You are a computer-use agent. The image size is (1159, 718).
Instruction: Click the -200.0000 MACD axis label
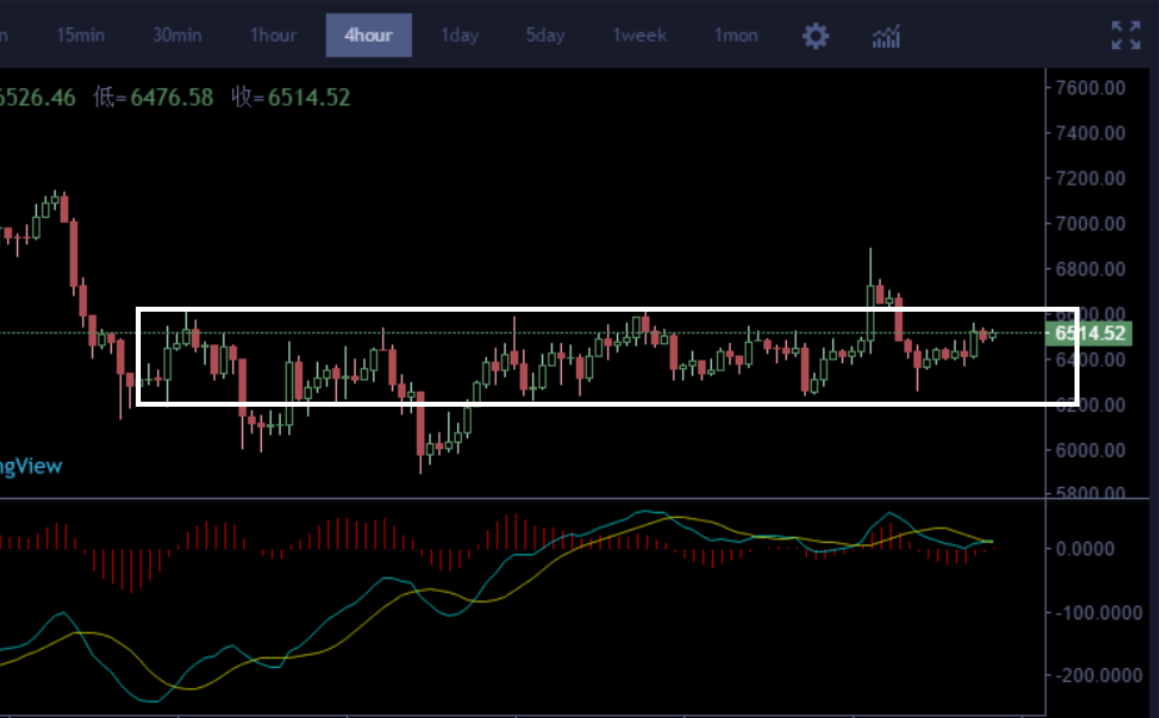click(1098, 675)
